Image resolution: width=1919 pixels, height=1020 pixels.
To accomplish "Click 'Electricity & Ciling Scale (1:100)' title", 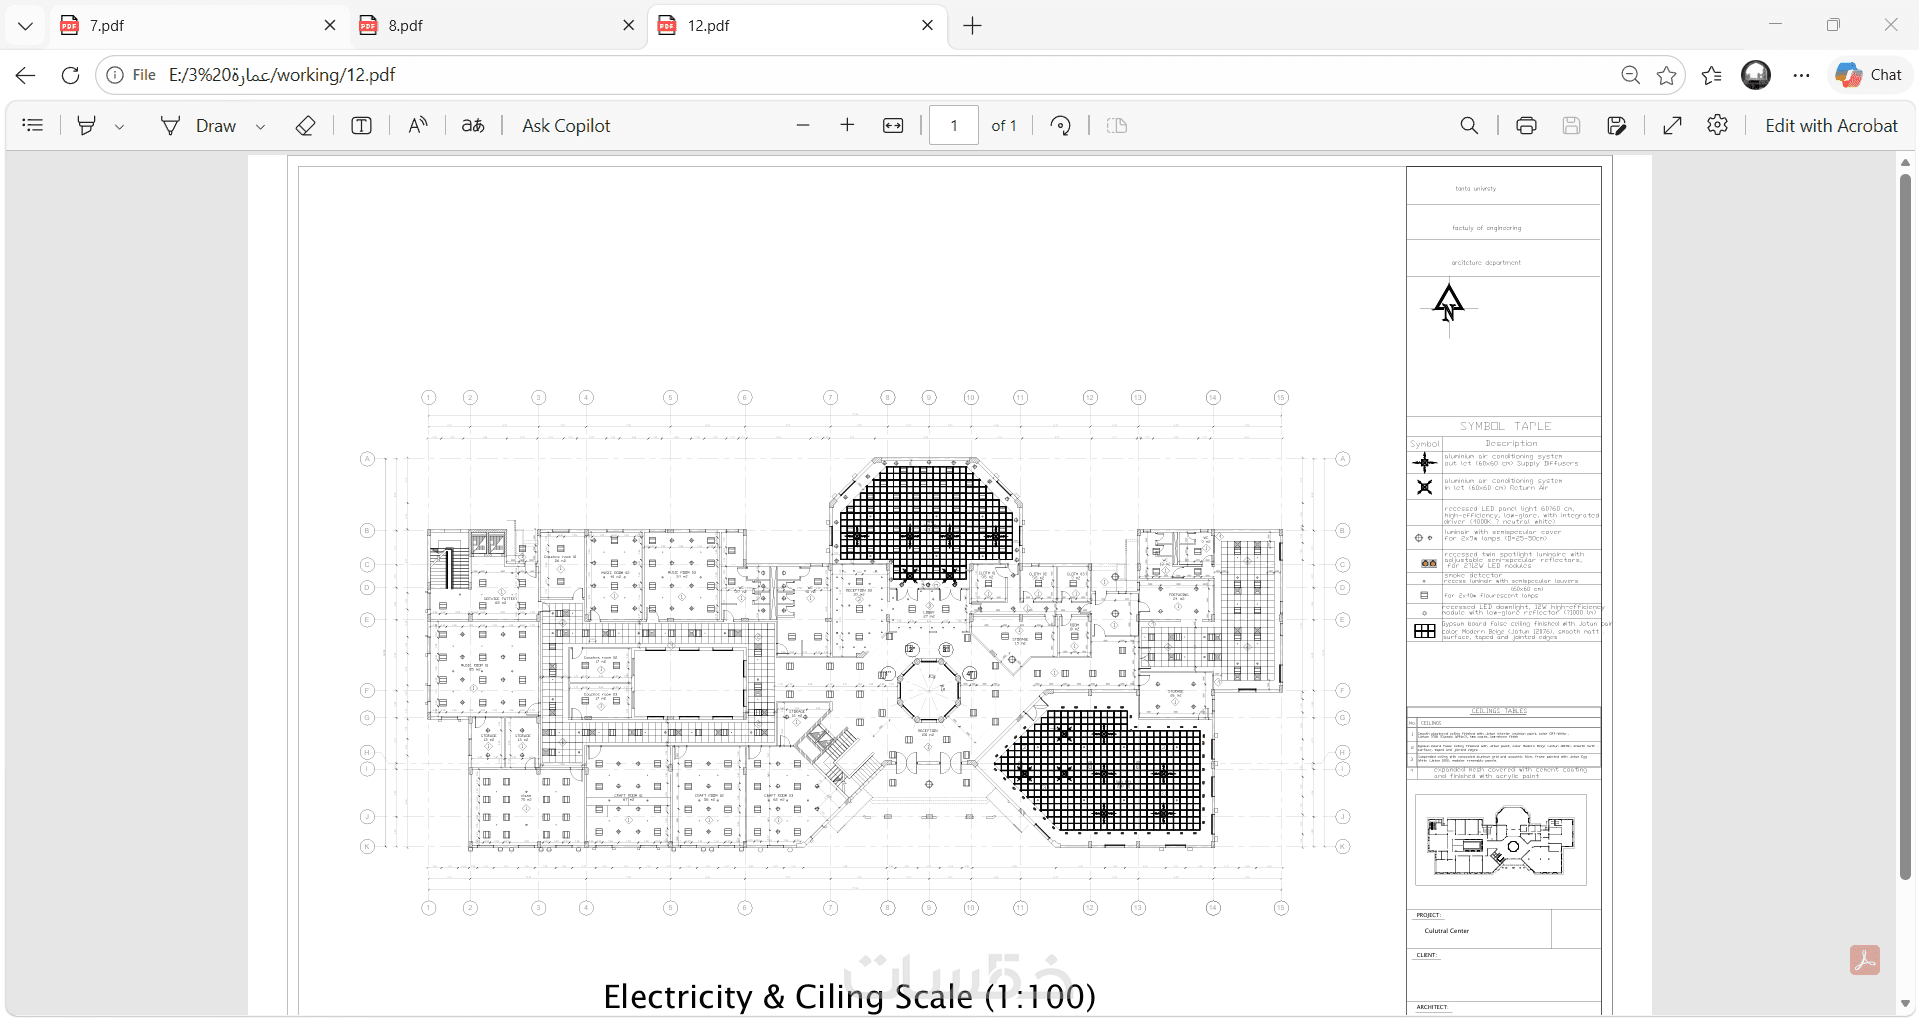I will pyautogui.click(x=850, y=996).
